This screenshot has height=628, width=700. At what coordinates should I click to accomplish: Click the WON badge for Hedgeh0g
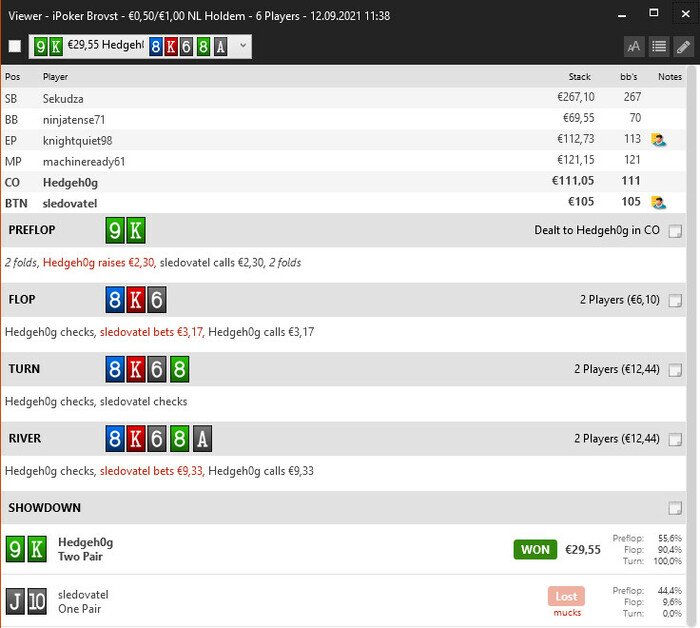pos(535,549)
